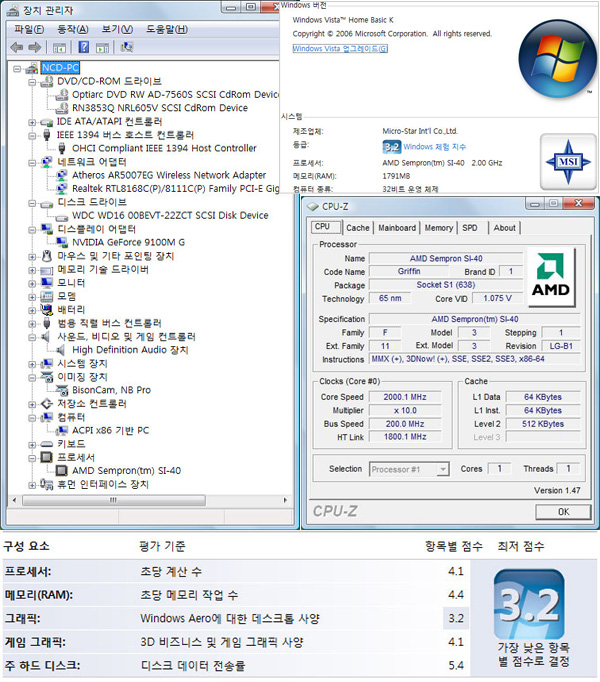600x682 pixels.
Task: Click the Forward arrow in Device Manager toolbar
Action: [x=35, y=47]
